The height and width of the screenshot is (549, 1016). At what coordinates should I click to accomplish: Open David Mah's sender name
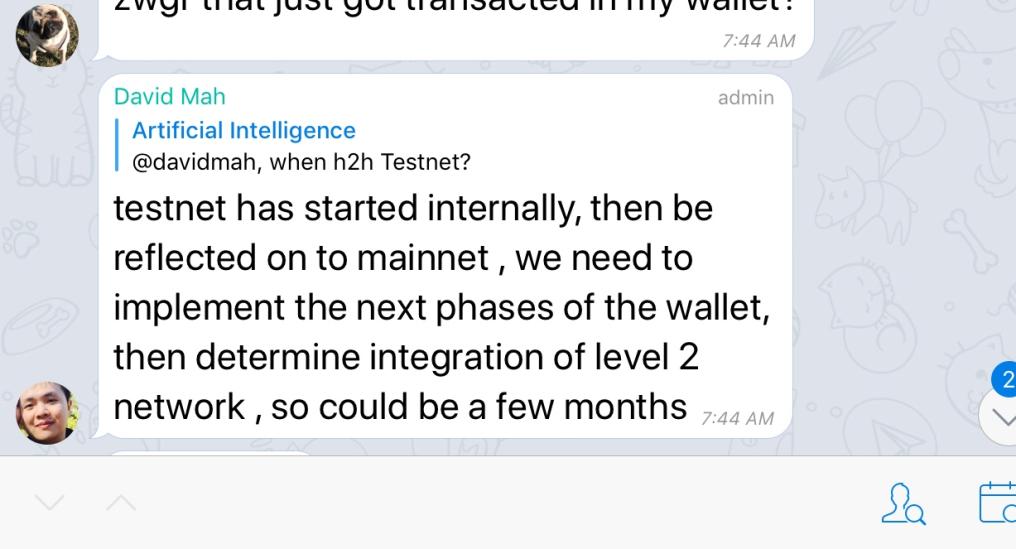point(169,97)
